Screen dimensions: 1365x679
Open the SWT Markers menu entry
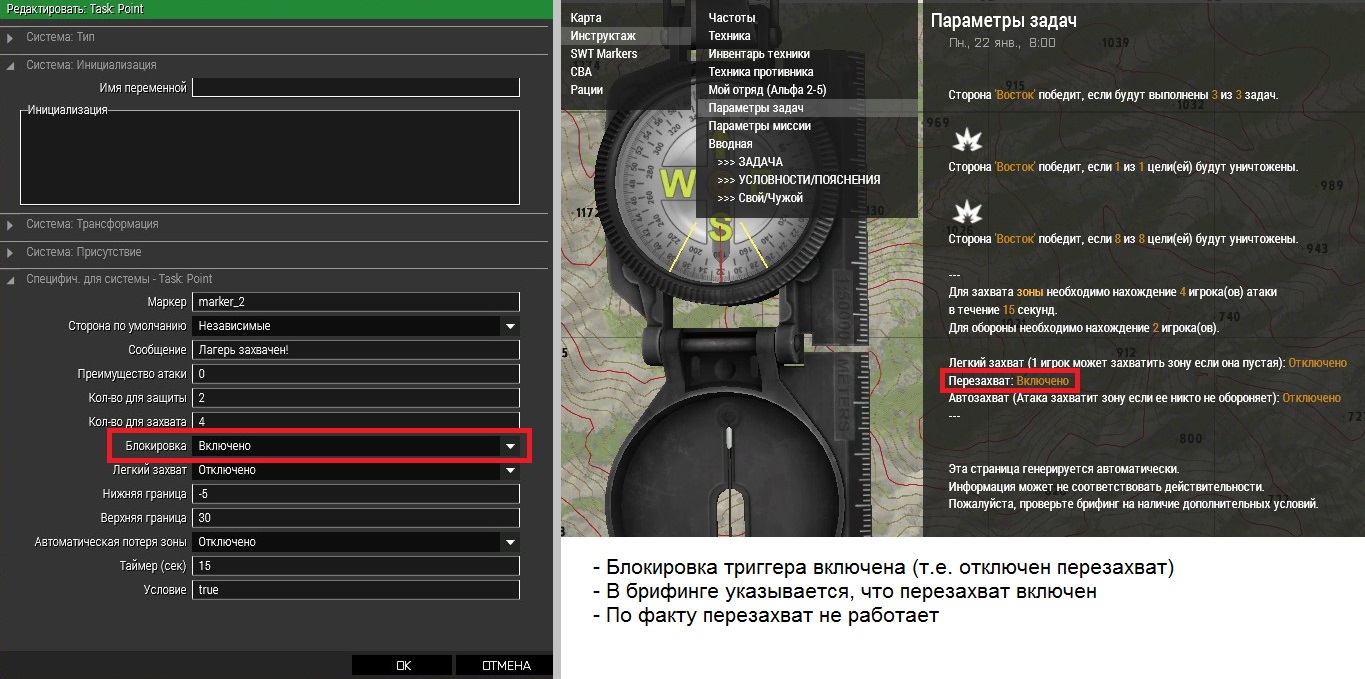603,54
